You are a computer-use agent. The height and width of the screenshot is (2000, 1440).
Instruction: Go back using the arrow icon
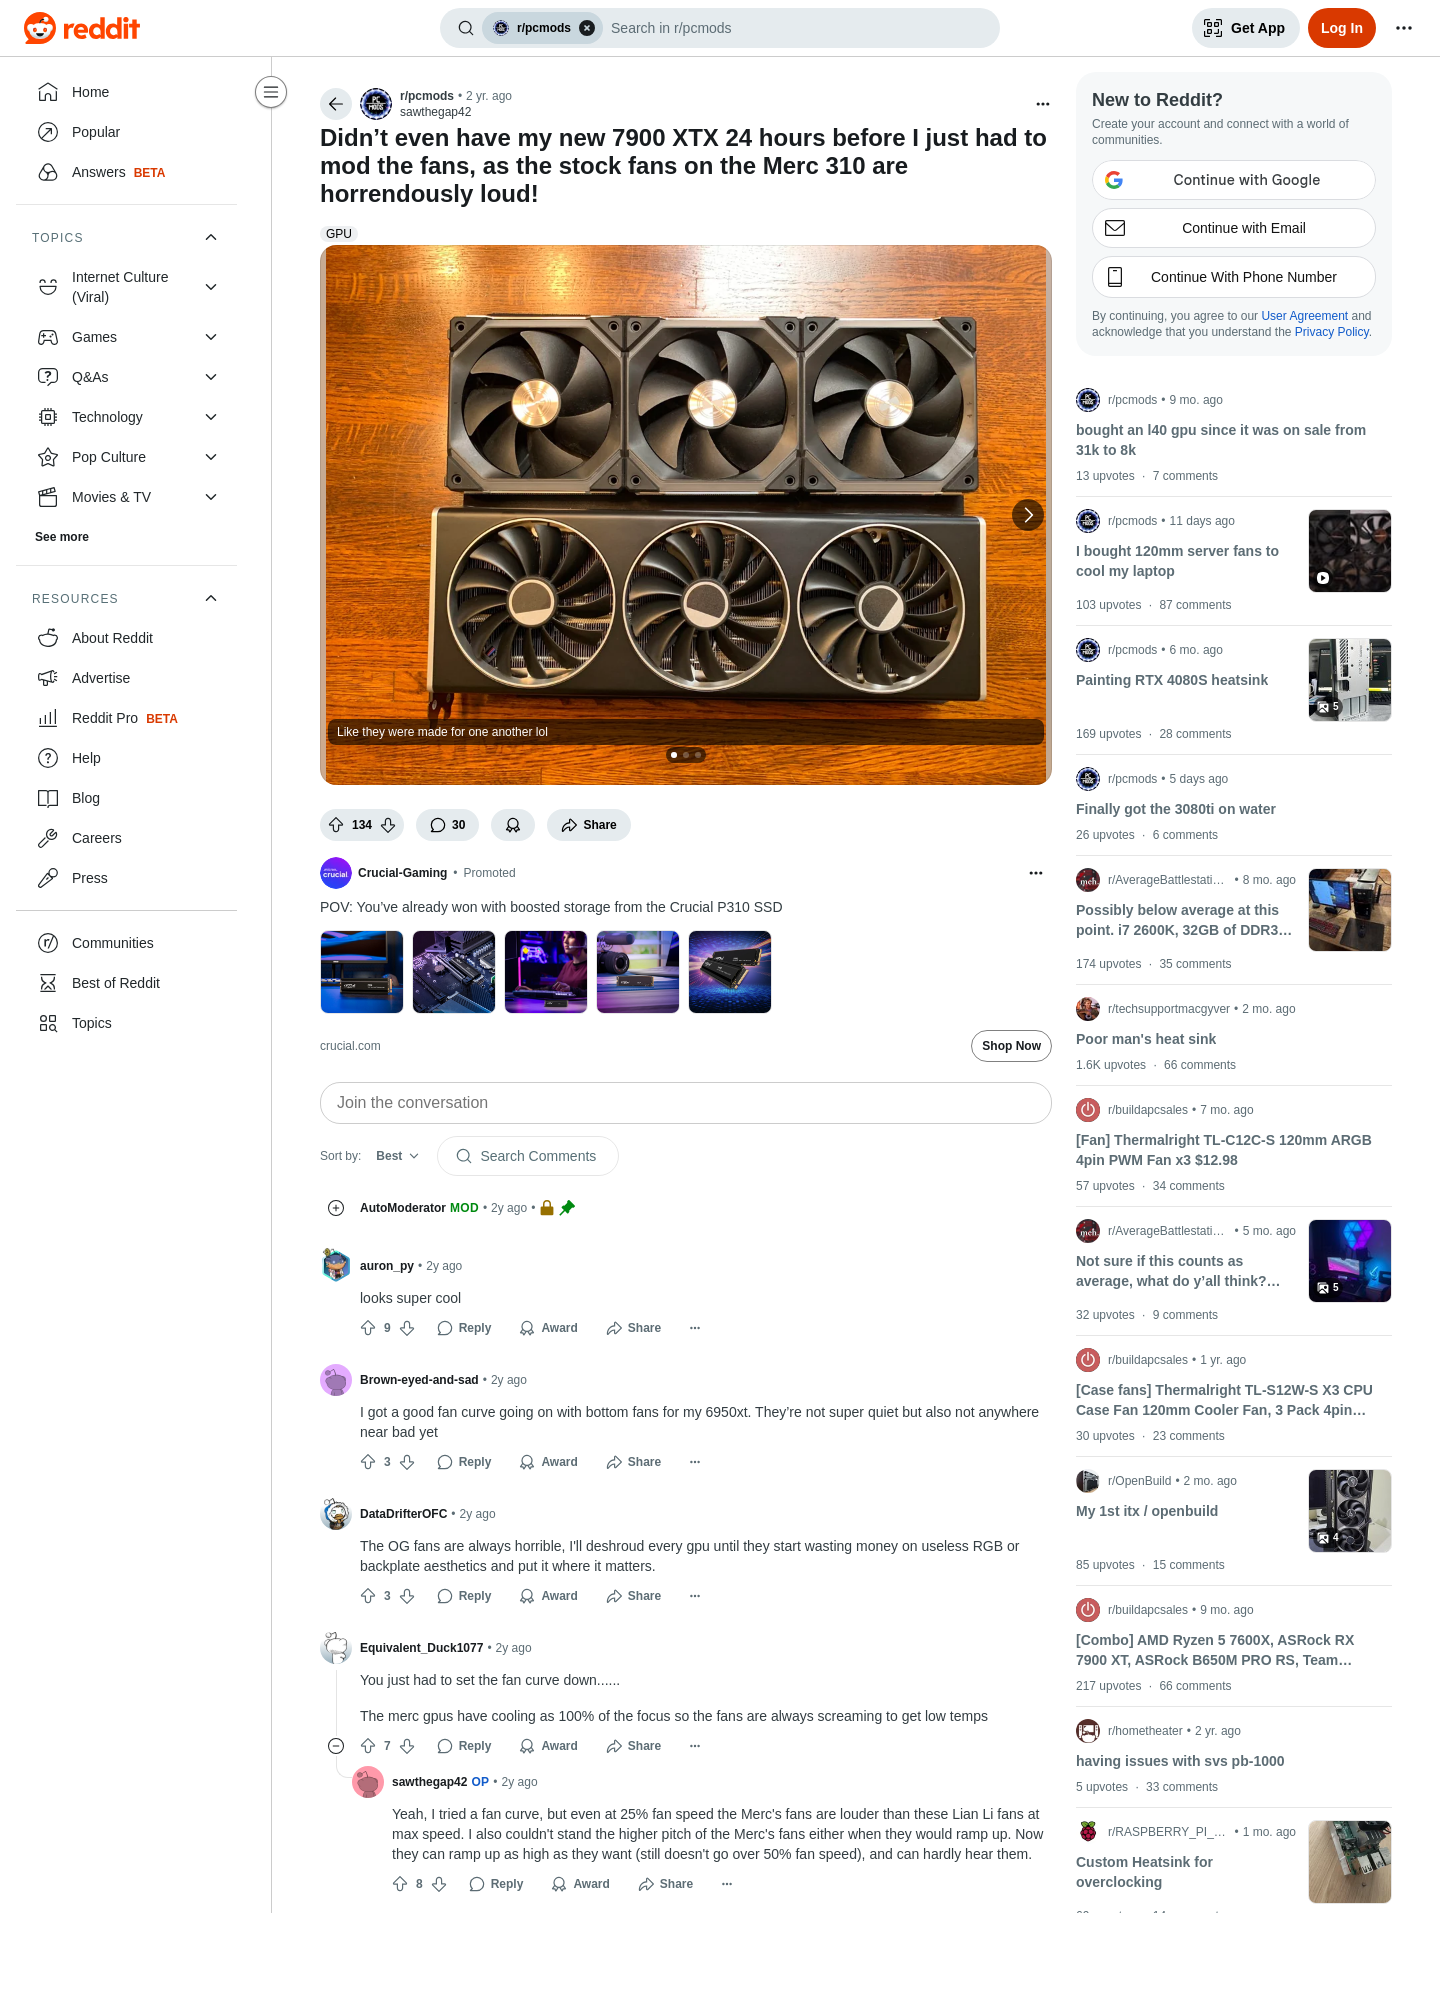[336, 104]
